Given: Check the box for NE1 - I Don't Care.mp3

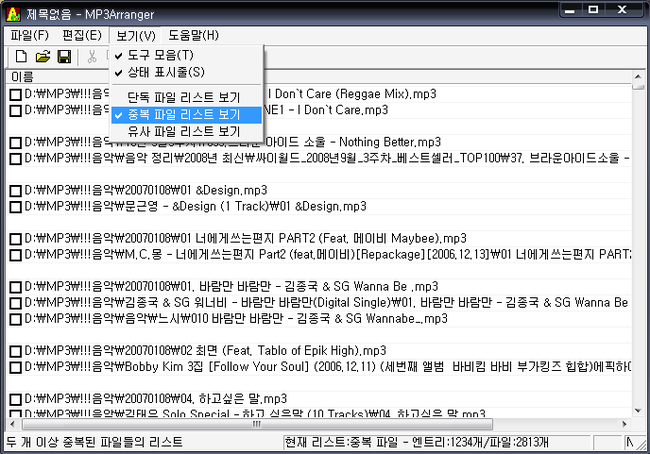Looking at the screenshot, I should [16, 111].
